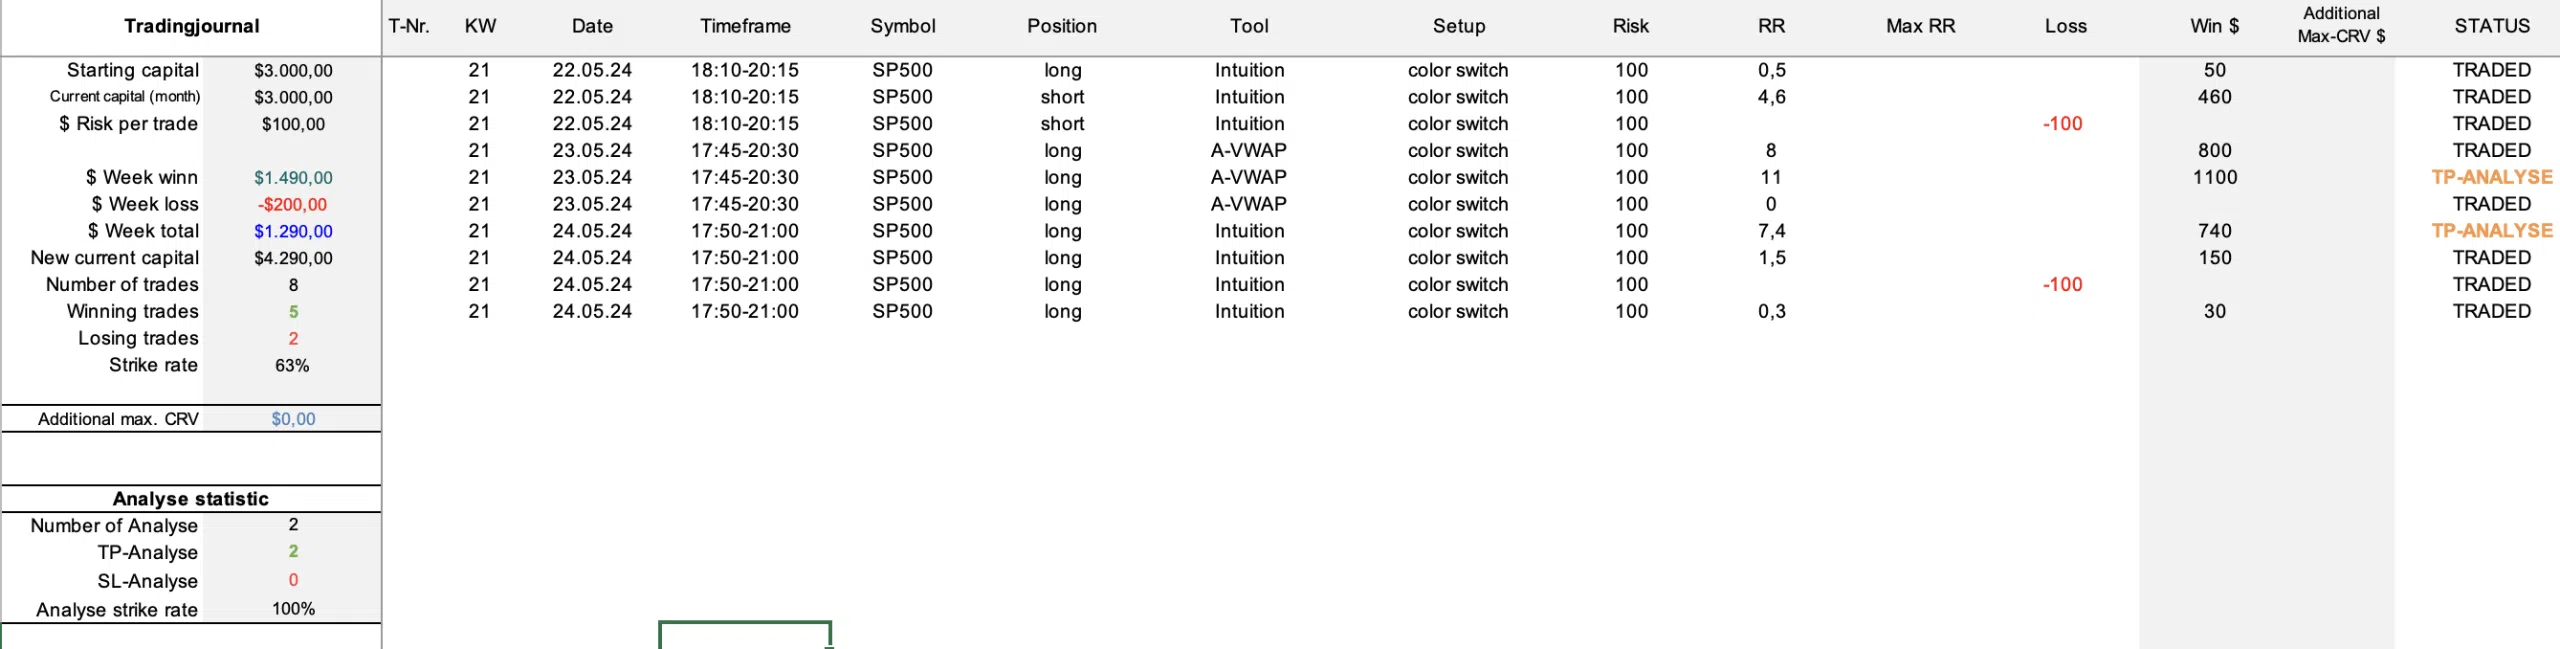Viewport: 2560px width, 649px height.
Task: Click the Analyse statistic section heading
Action: (191, 499)
